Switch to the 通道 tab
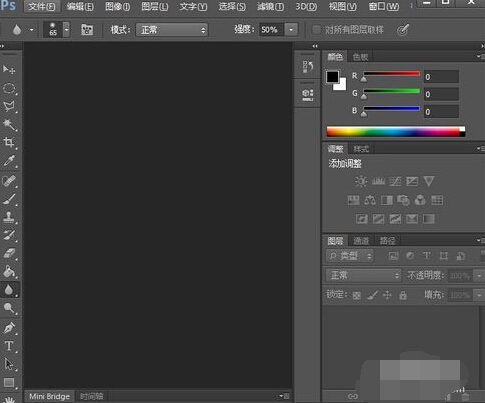Screen dimensions: 485x403 click(x=361, y=241)
